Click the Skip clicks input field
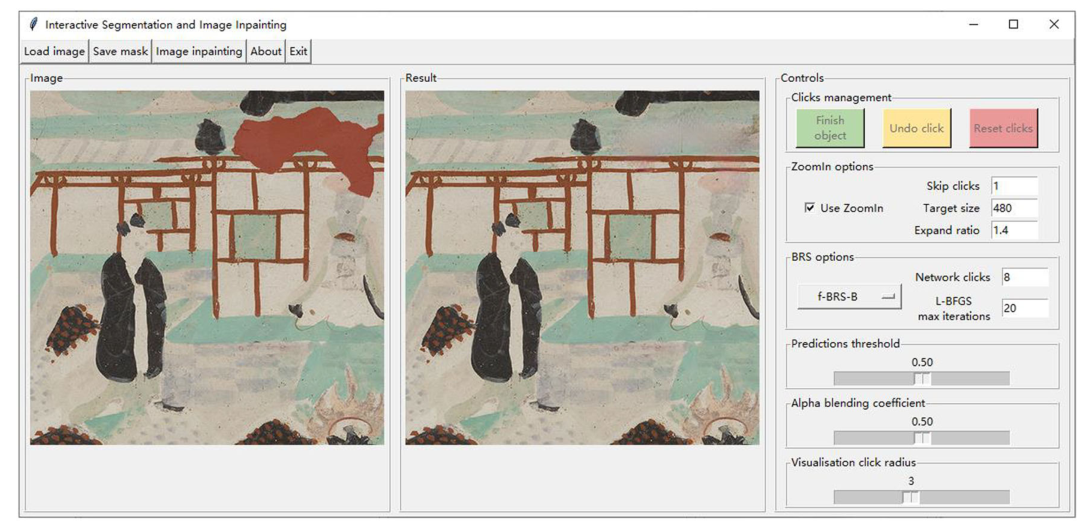1083x528 pixels. click(x=1013, y=186)
